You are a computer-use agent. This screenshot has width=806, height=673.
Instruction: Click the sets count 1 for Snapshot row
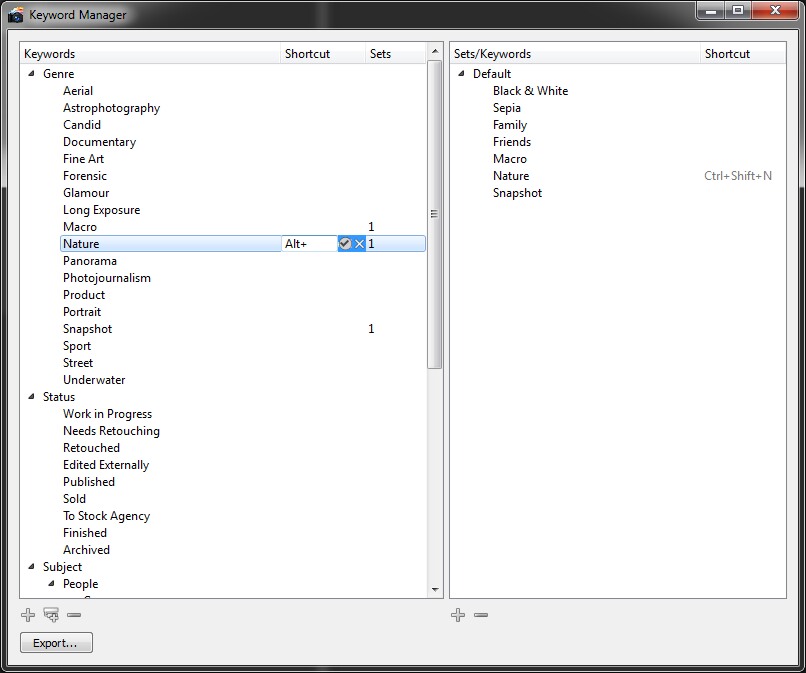click(x=371, y=329)
